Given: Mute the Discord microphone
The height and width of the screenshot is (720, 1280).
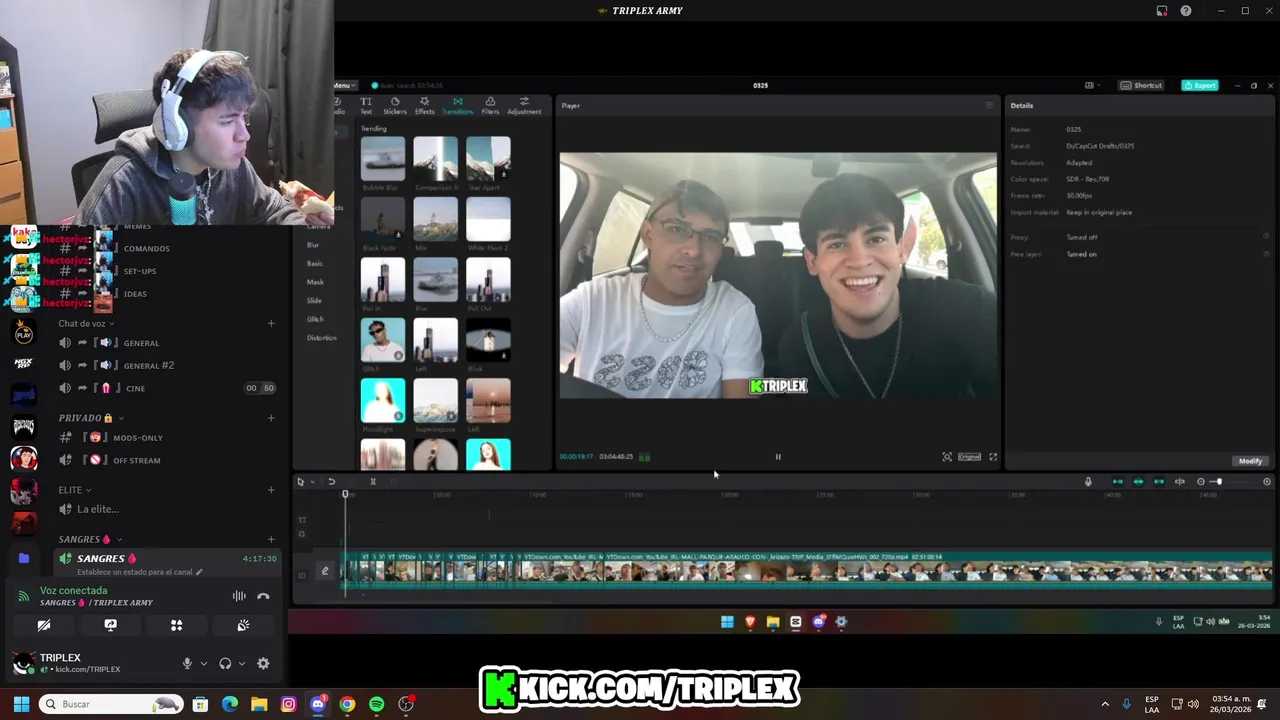Looking at the screenshot, I should point(187,663).
